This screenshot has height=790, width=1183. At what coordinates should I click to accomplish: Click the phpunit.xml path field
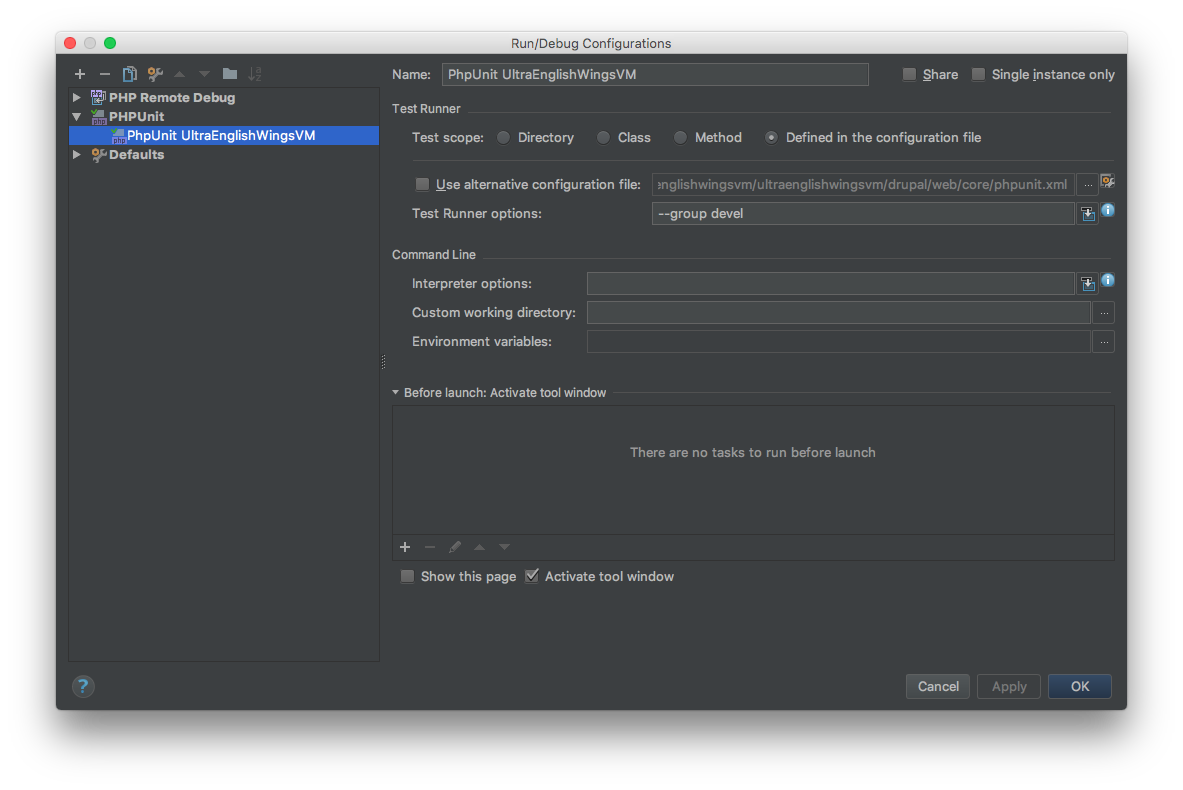click(863, 184)
